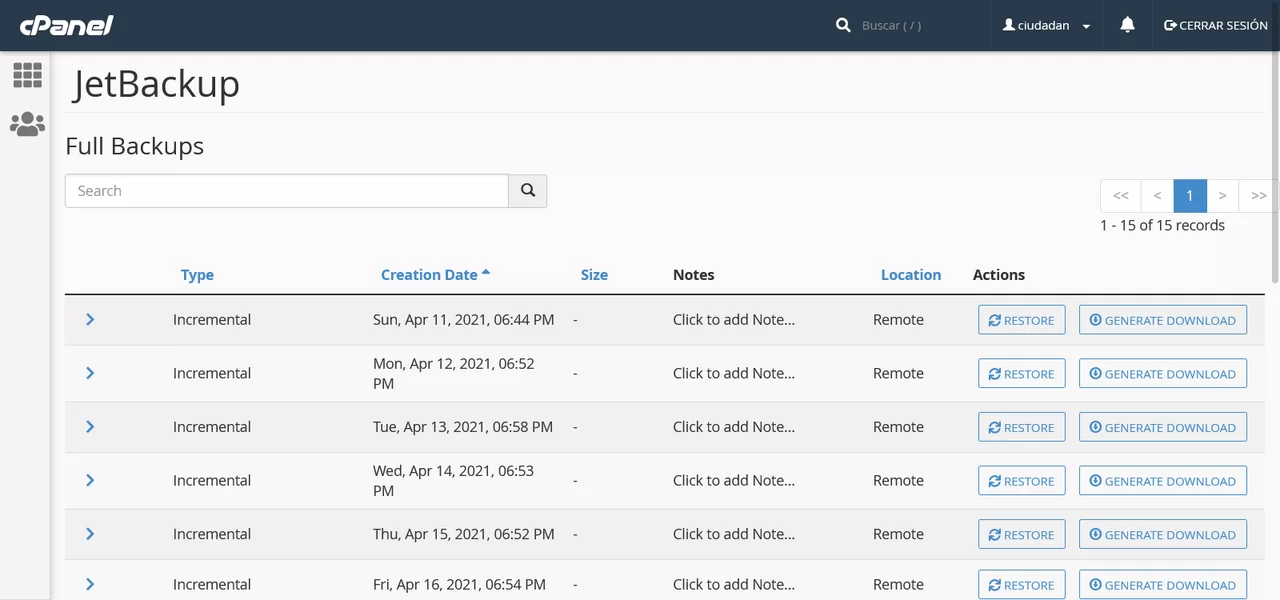The image size is (1280, 600).
Task: Focus the Full Backups Search field
Action: click(287, 191)
